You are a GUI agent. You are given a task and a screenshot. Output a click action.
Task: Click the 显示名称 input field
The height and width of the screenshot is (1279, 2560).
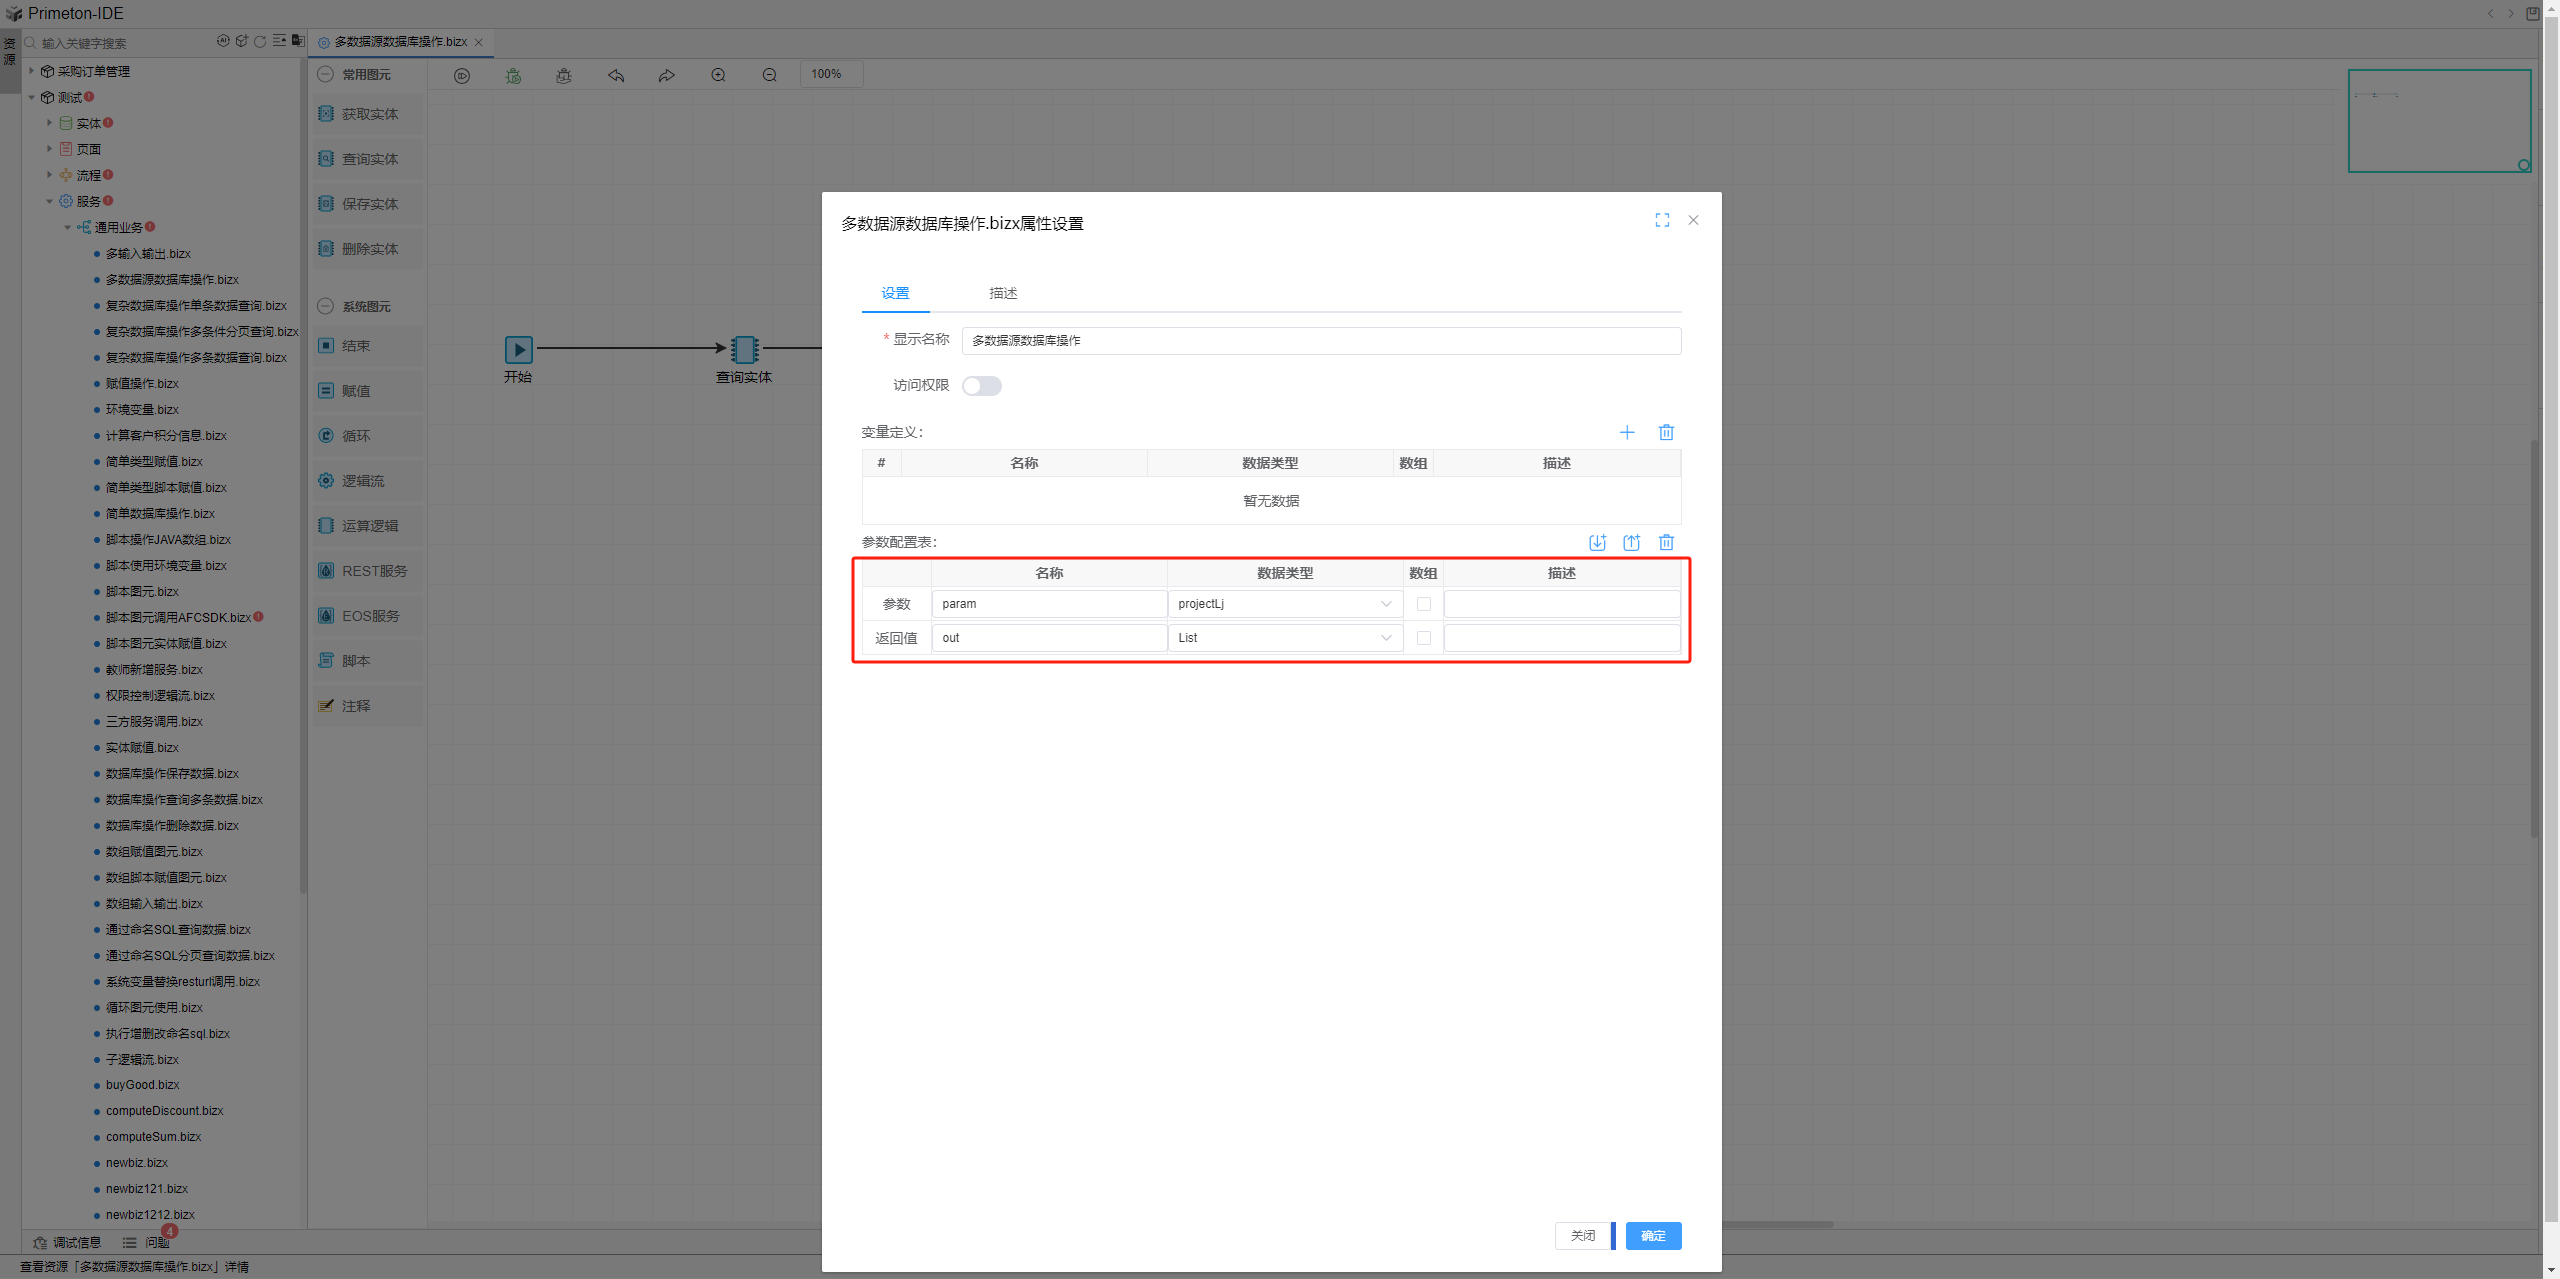tap(1320, 341)
